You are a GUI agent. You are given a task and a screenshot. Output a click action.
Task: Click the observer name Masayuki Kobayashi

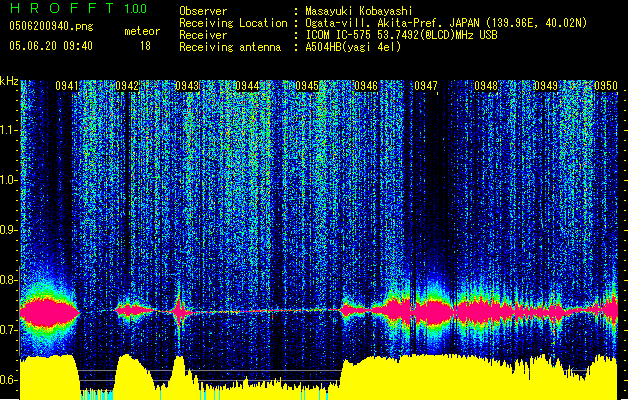pos(359,11)
